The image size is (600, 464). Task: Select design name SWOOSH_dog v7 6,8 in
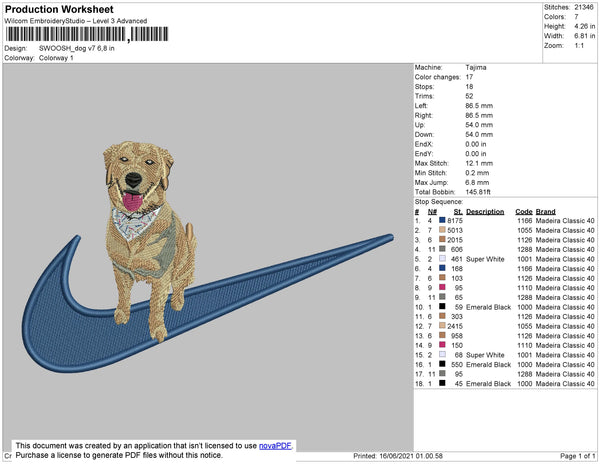click(77, 48)
